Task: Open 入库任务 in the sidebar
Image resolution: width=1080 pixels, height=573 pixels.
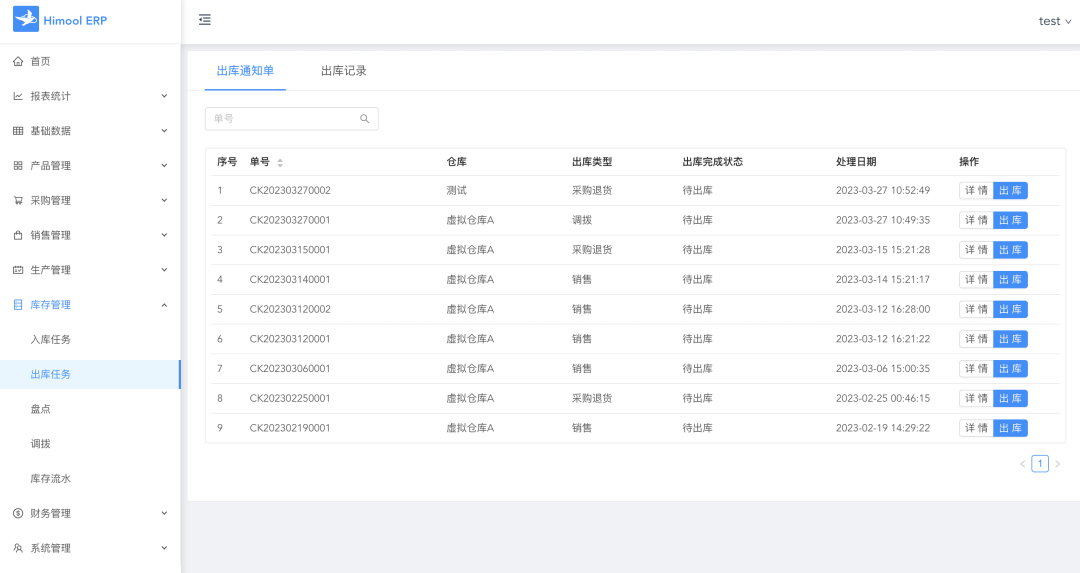Action: point(51,340)
